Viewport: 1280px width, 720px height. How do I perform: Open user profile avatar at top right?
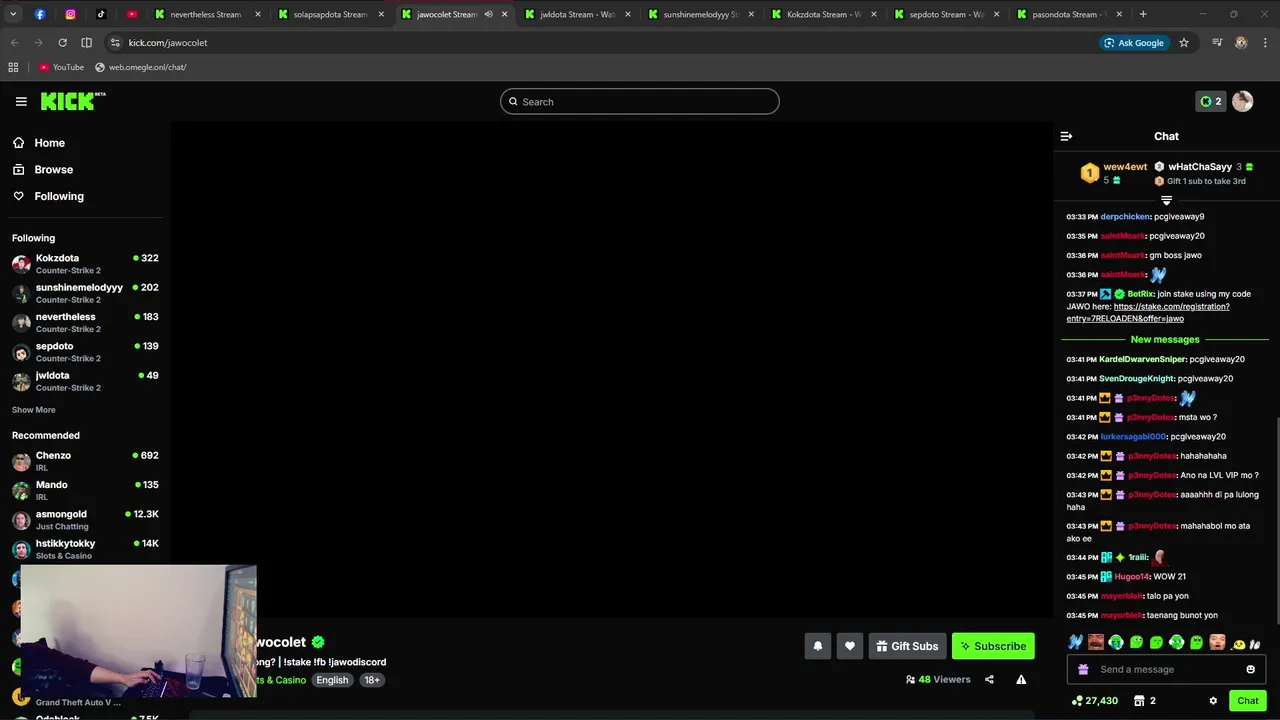pyautogui.click(x=1242, y=101)
